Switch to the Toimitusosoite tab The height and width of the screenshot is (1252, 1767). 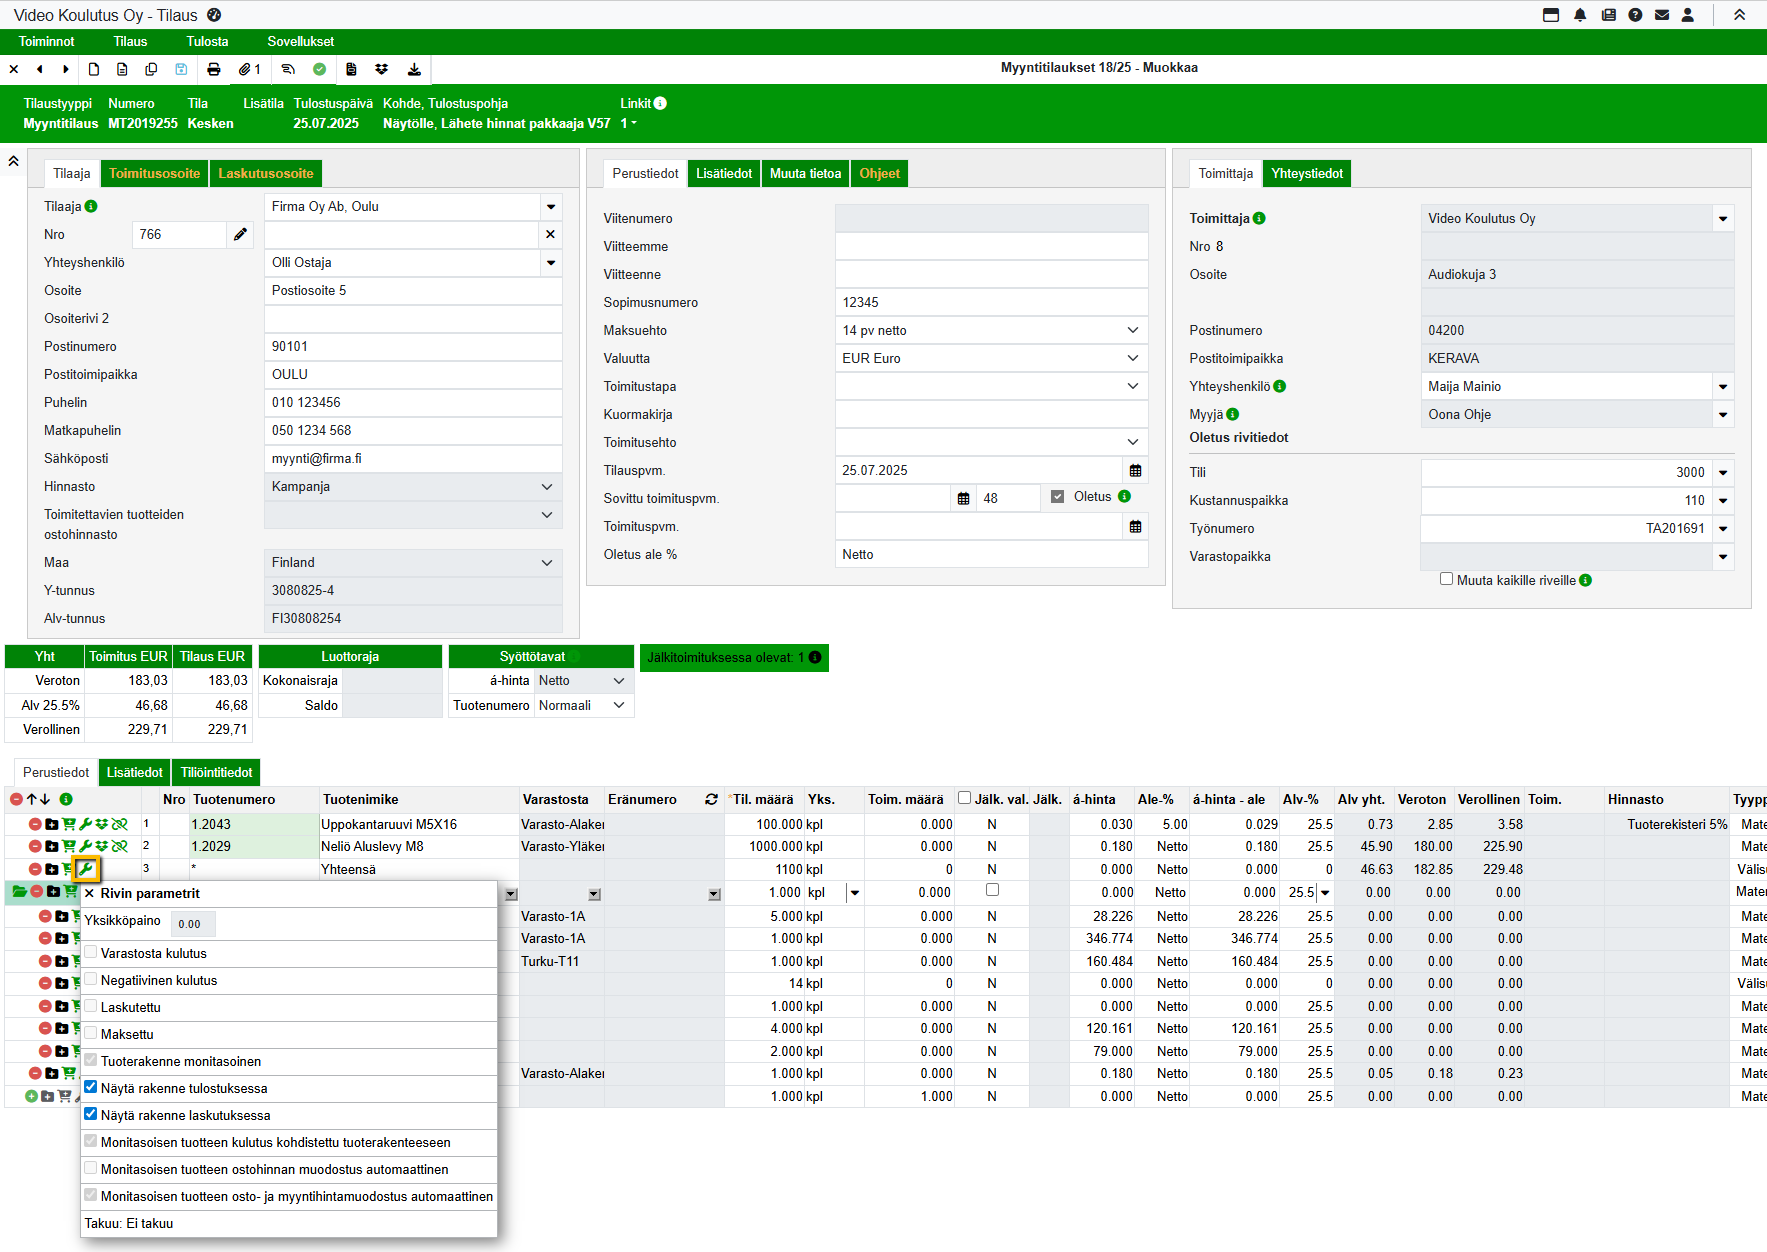(154, 173)
